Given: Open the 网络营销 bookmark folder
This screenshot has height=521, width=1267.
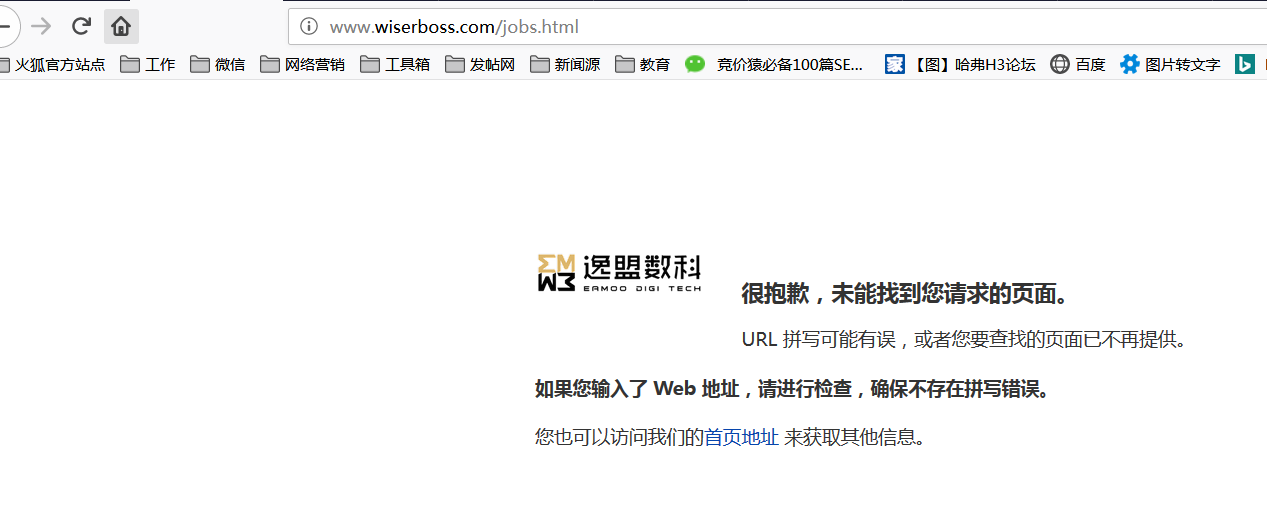Looking at the screenshot, I should click(303, 64).
